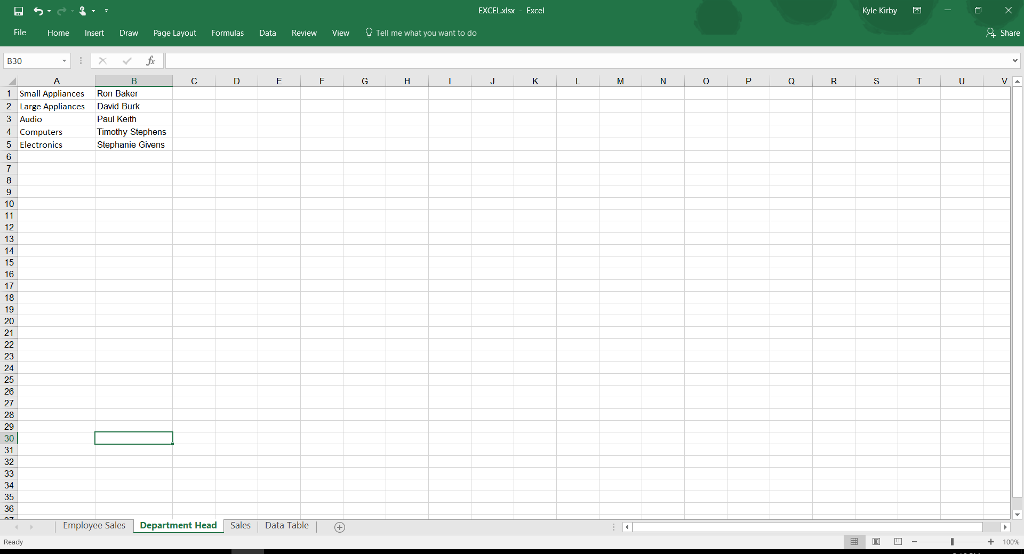Open the Data ribbon tab
The image size is (1024, 554).
(x=268, y=33)
